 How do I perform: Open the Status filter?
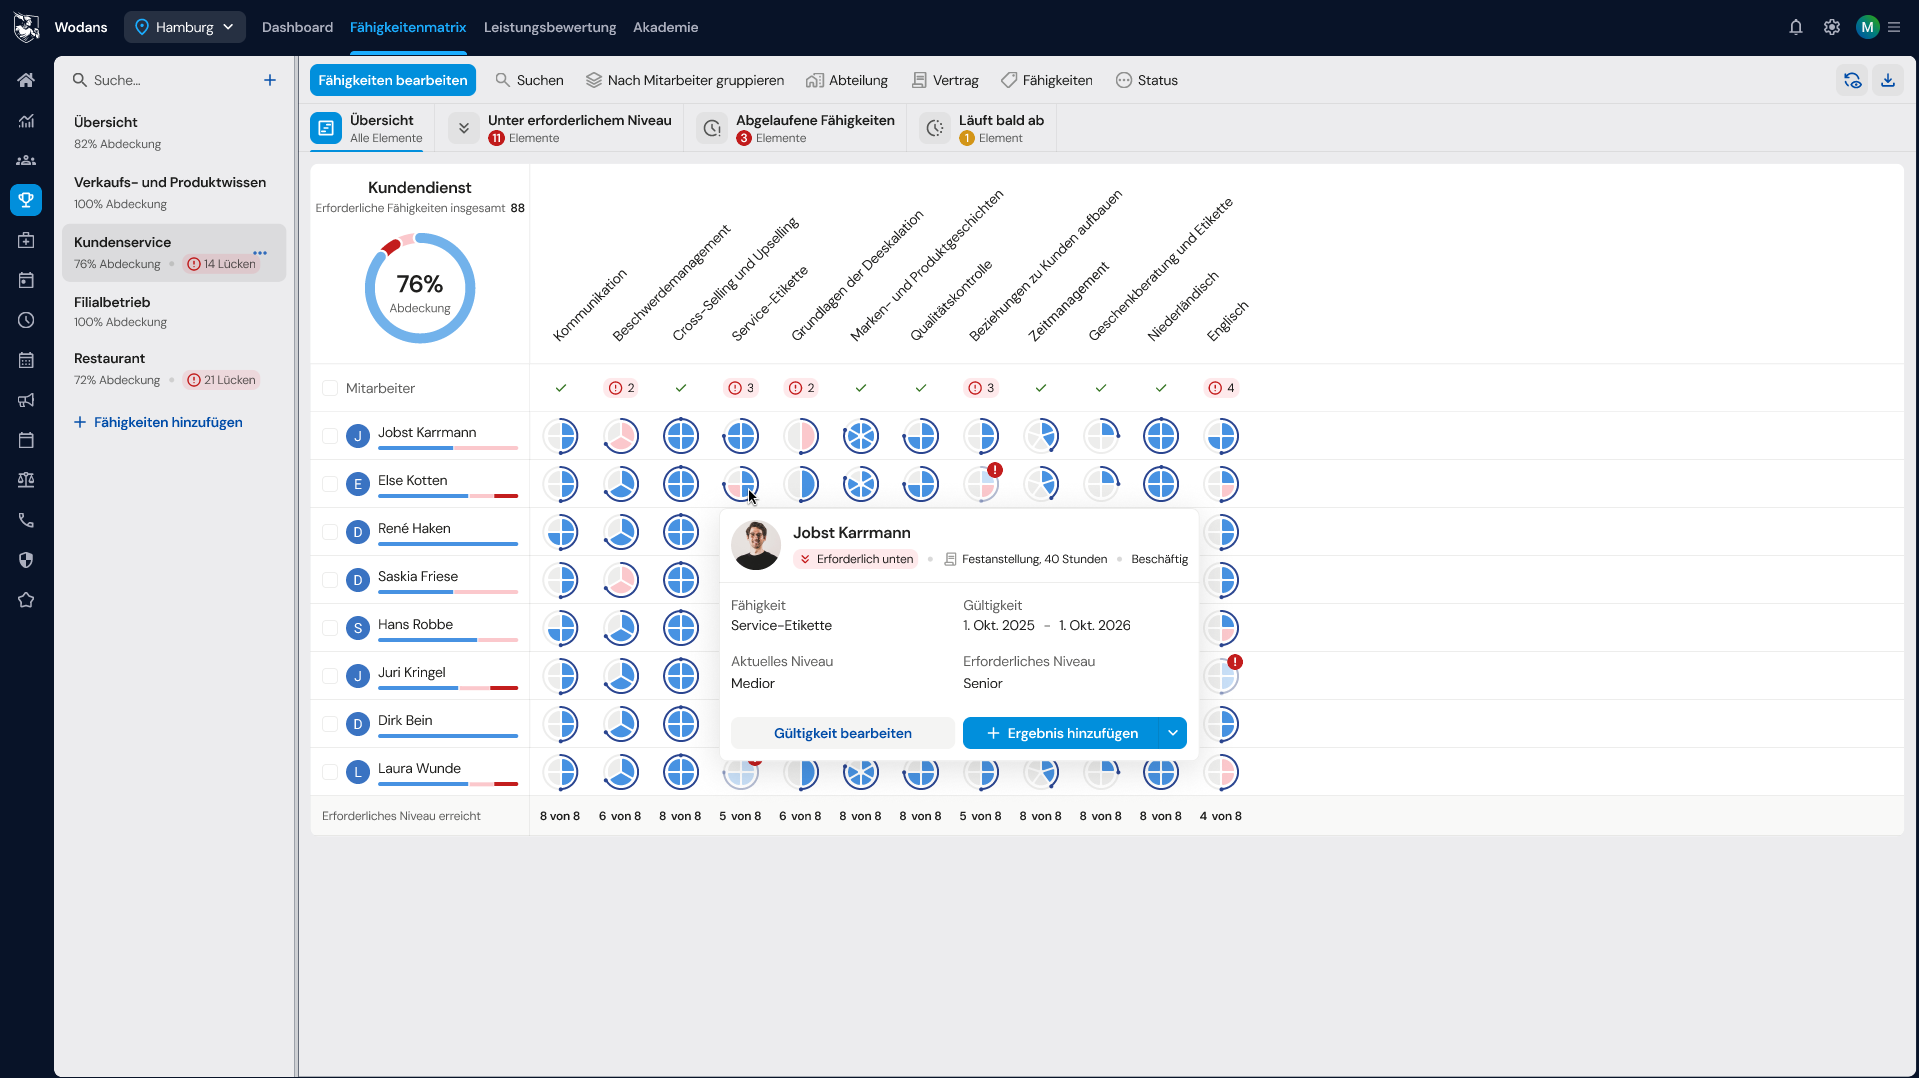(x=1147, y=80)
